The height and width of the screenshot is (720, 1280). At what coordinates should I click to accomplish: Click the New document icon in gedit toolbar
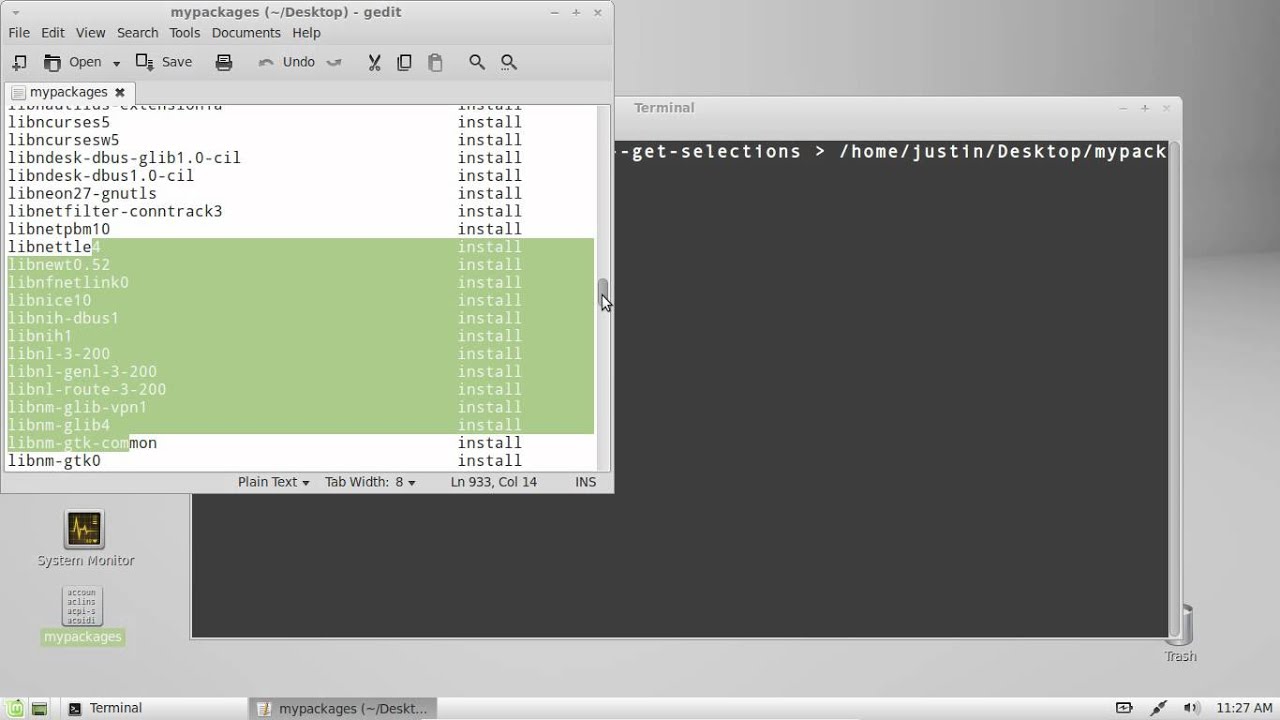click(19, 62)
